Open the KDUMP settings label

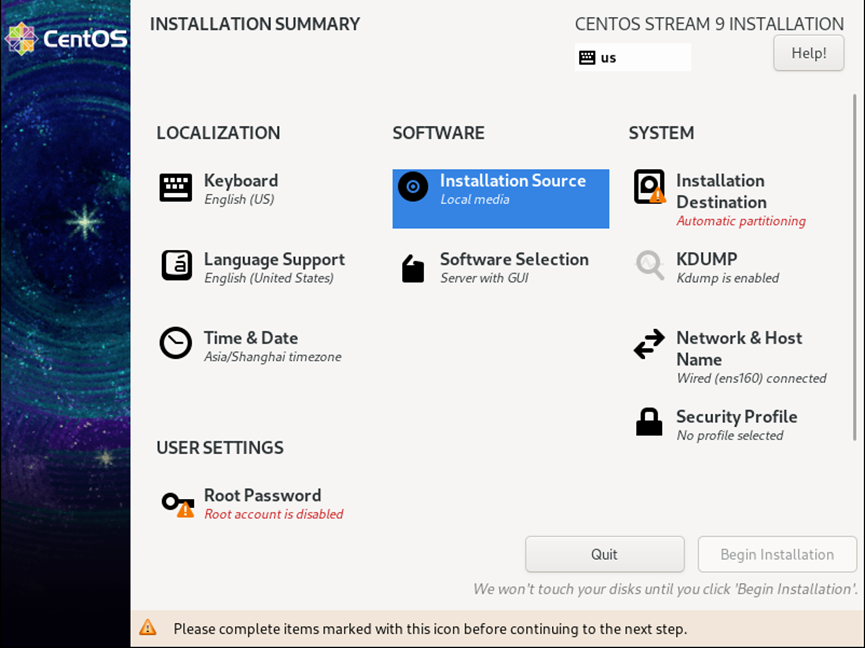click(x=707, y=259)
